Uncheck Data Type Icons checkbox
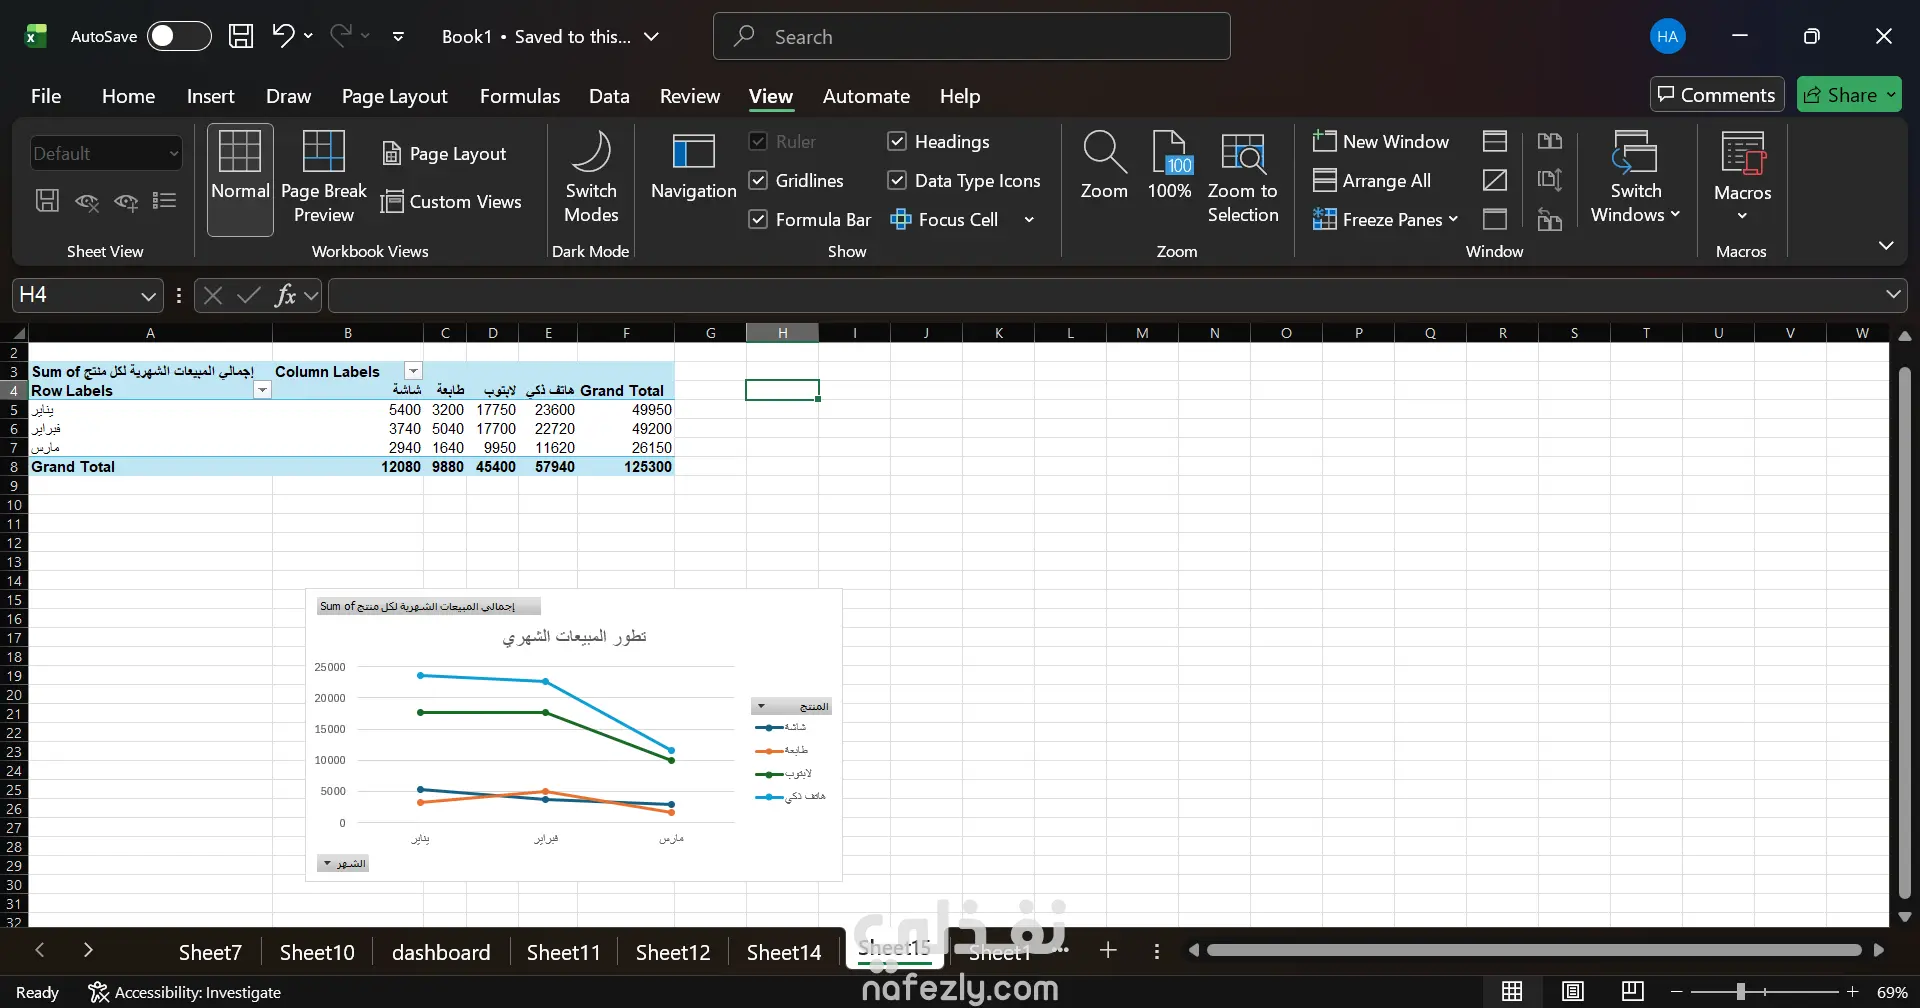Screen dimensions: 1920x1008 [897, 180]
